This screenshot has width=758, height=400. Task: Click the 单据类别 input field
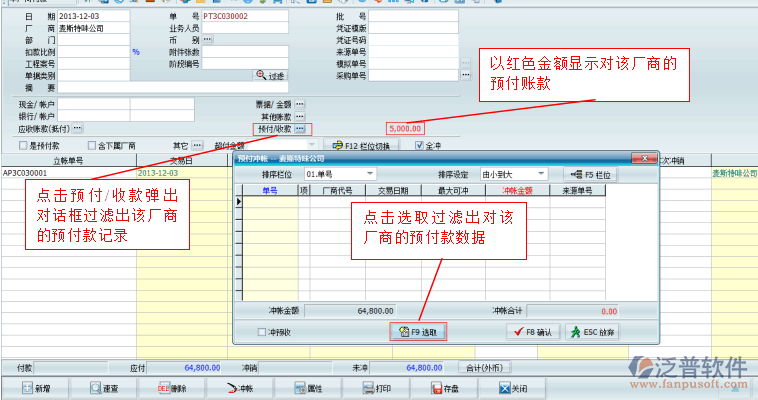click(93, 75)
